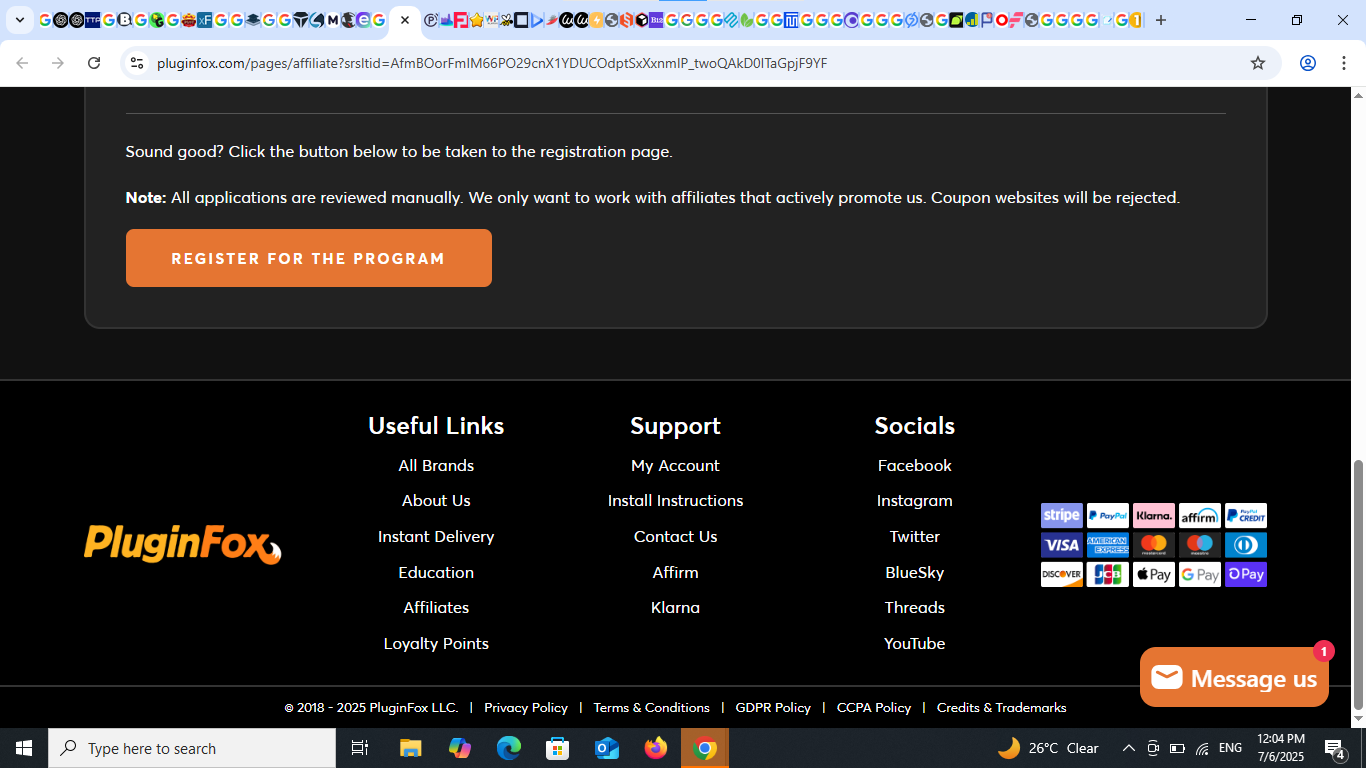Open the Task View taskbar icon

point(360,748)
